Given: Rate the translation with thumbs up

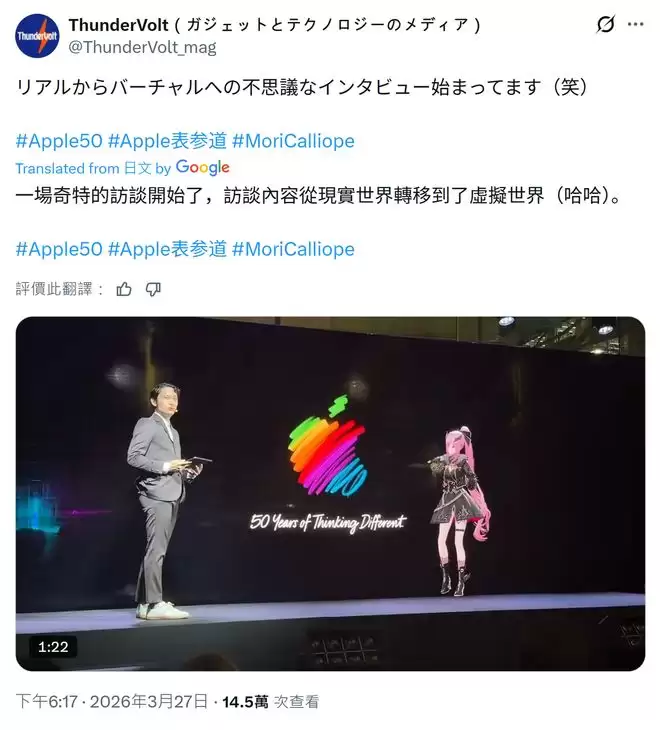Looking at the screenshot, I should 124,289.
